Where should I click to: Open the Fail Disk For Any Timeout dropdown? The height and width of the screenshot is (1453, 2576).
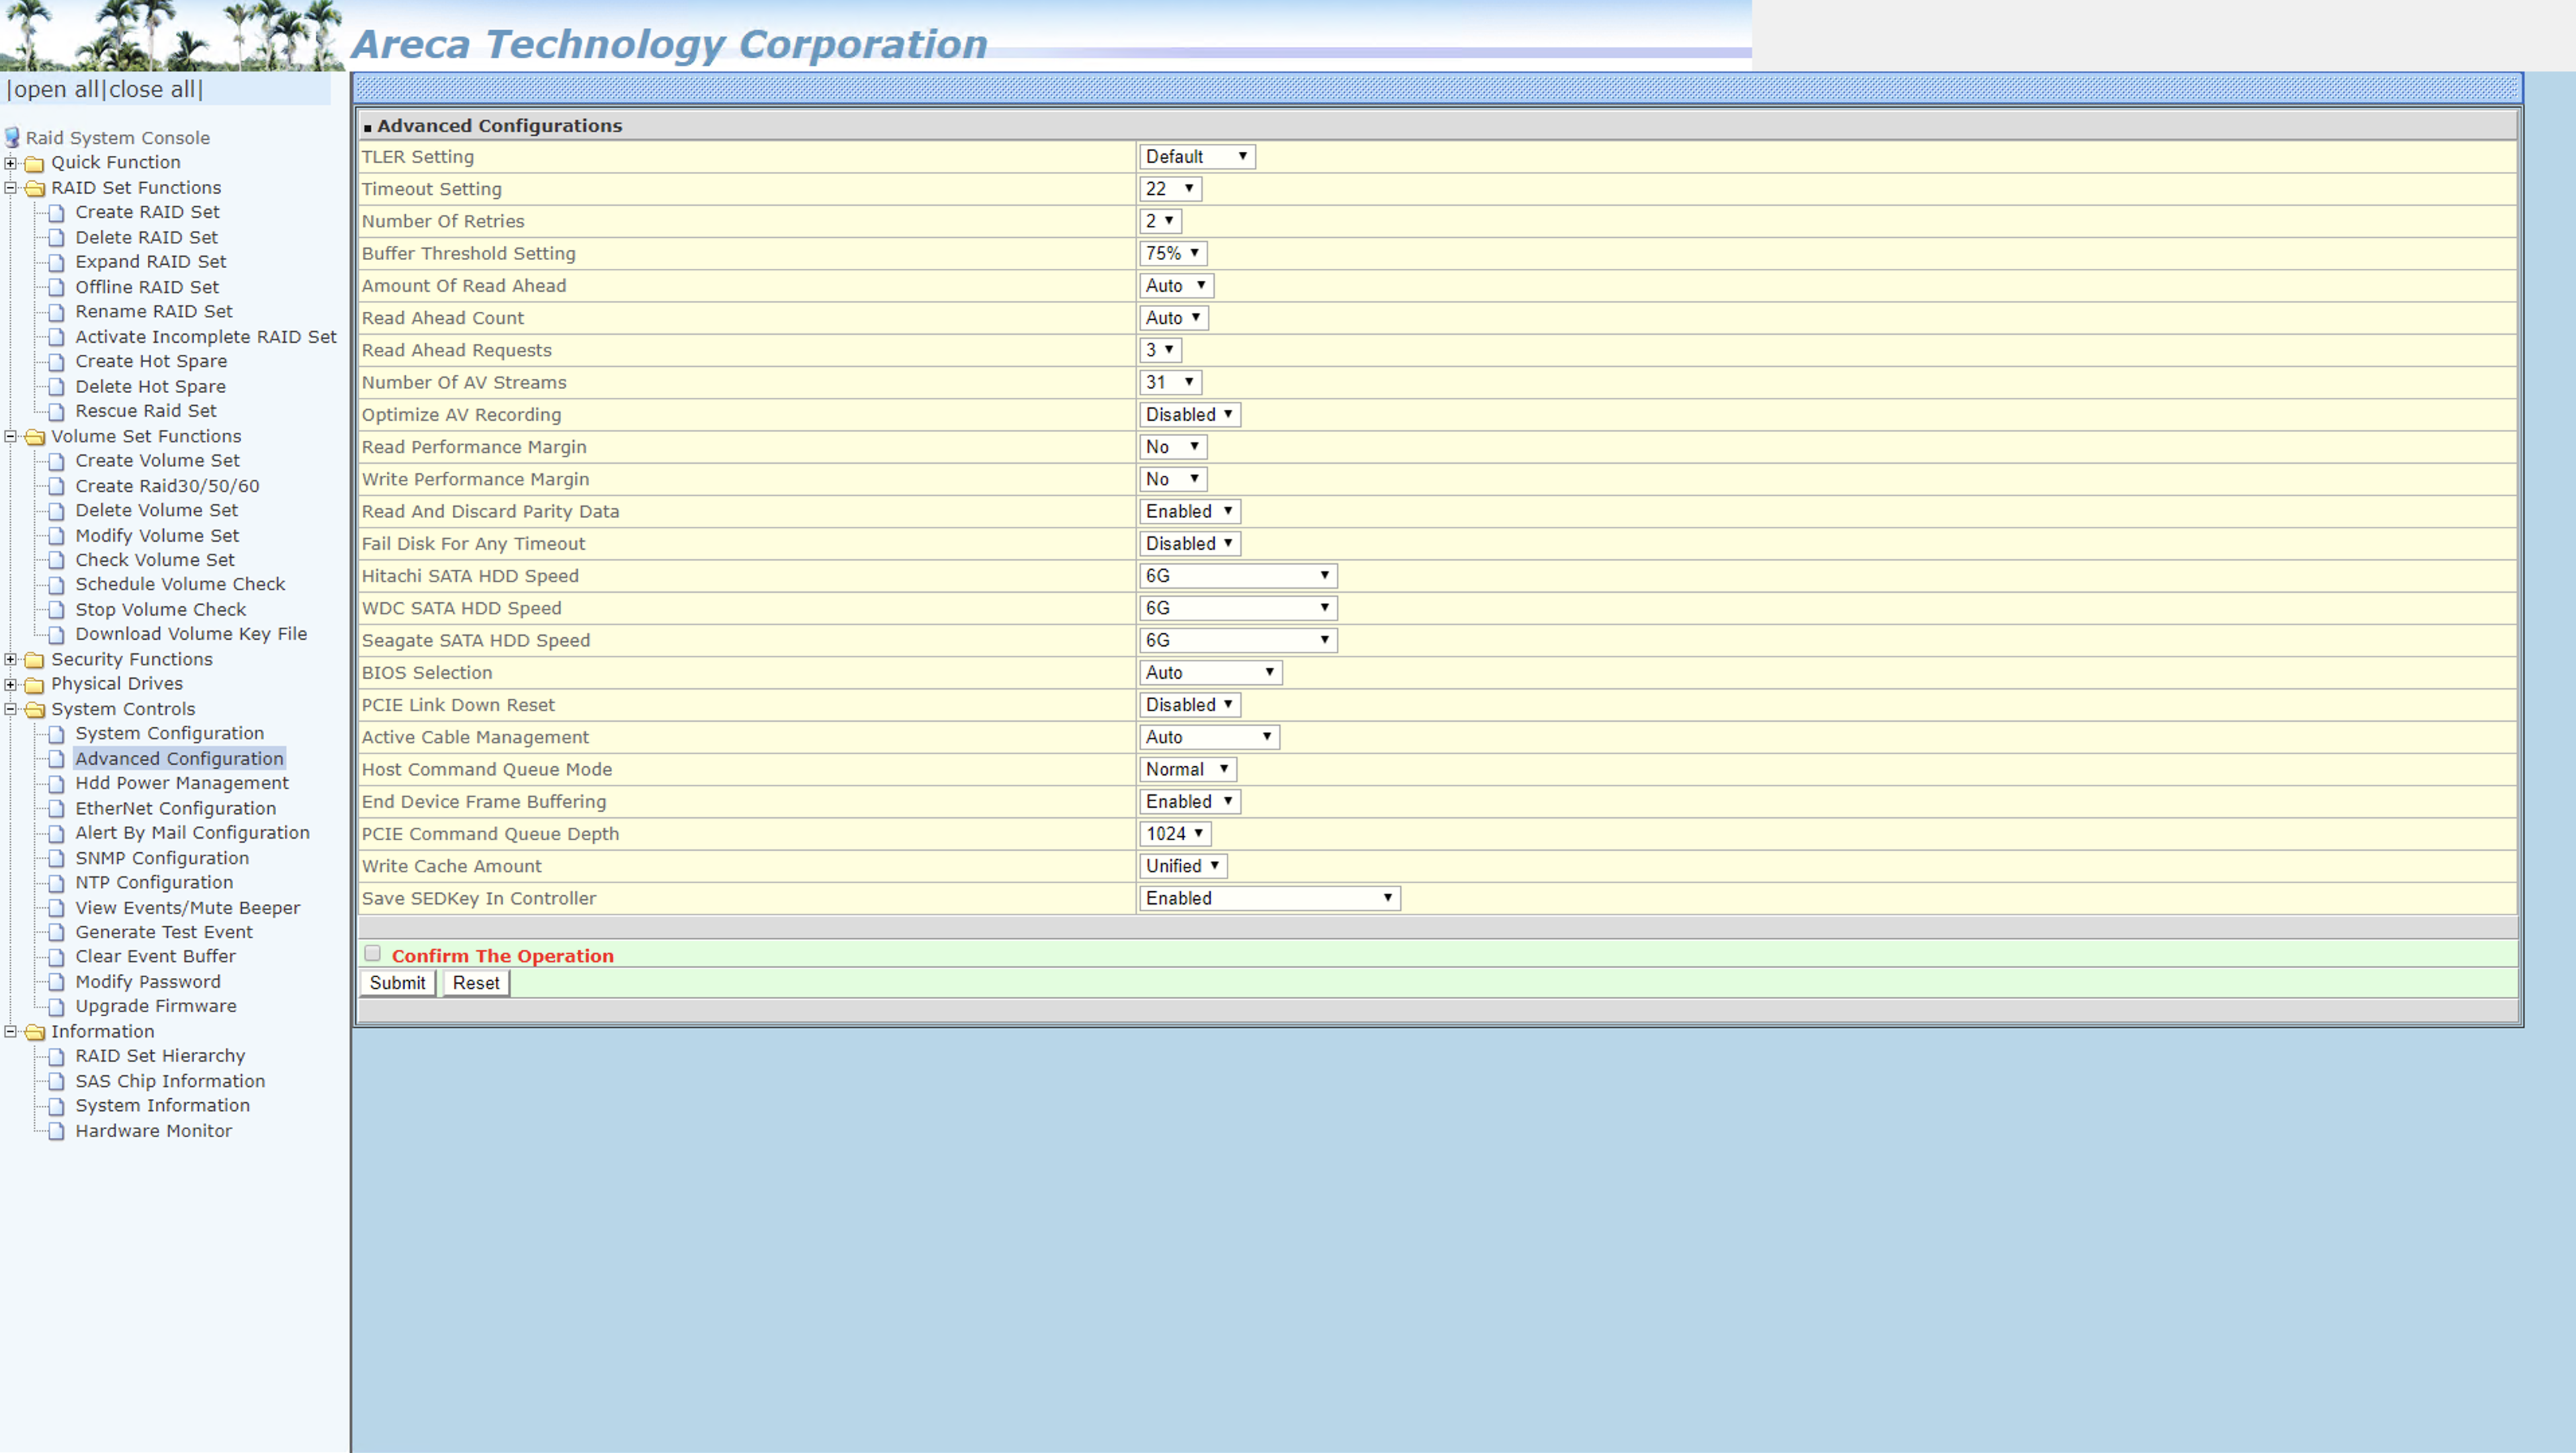(1190, 544)
